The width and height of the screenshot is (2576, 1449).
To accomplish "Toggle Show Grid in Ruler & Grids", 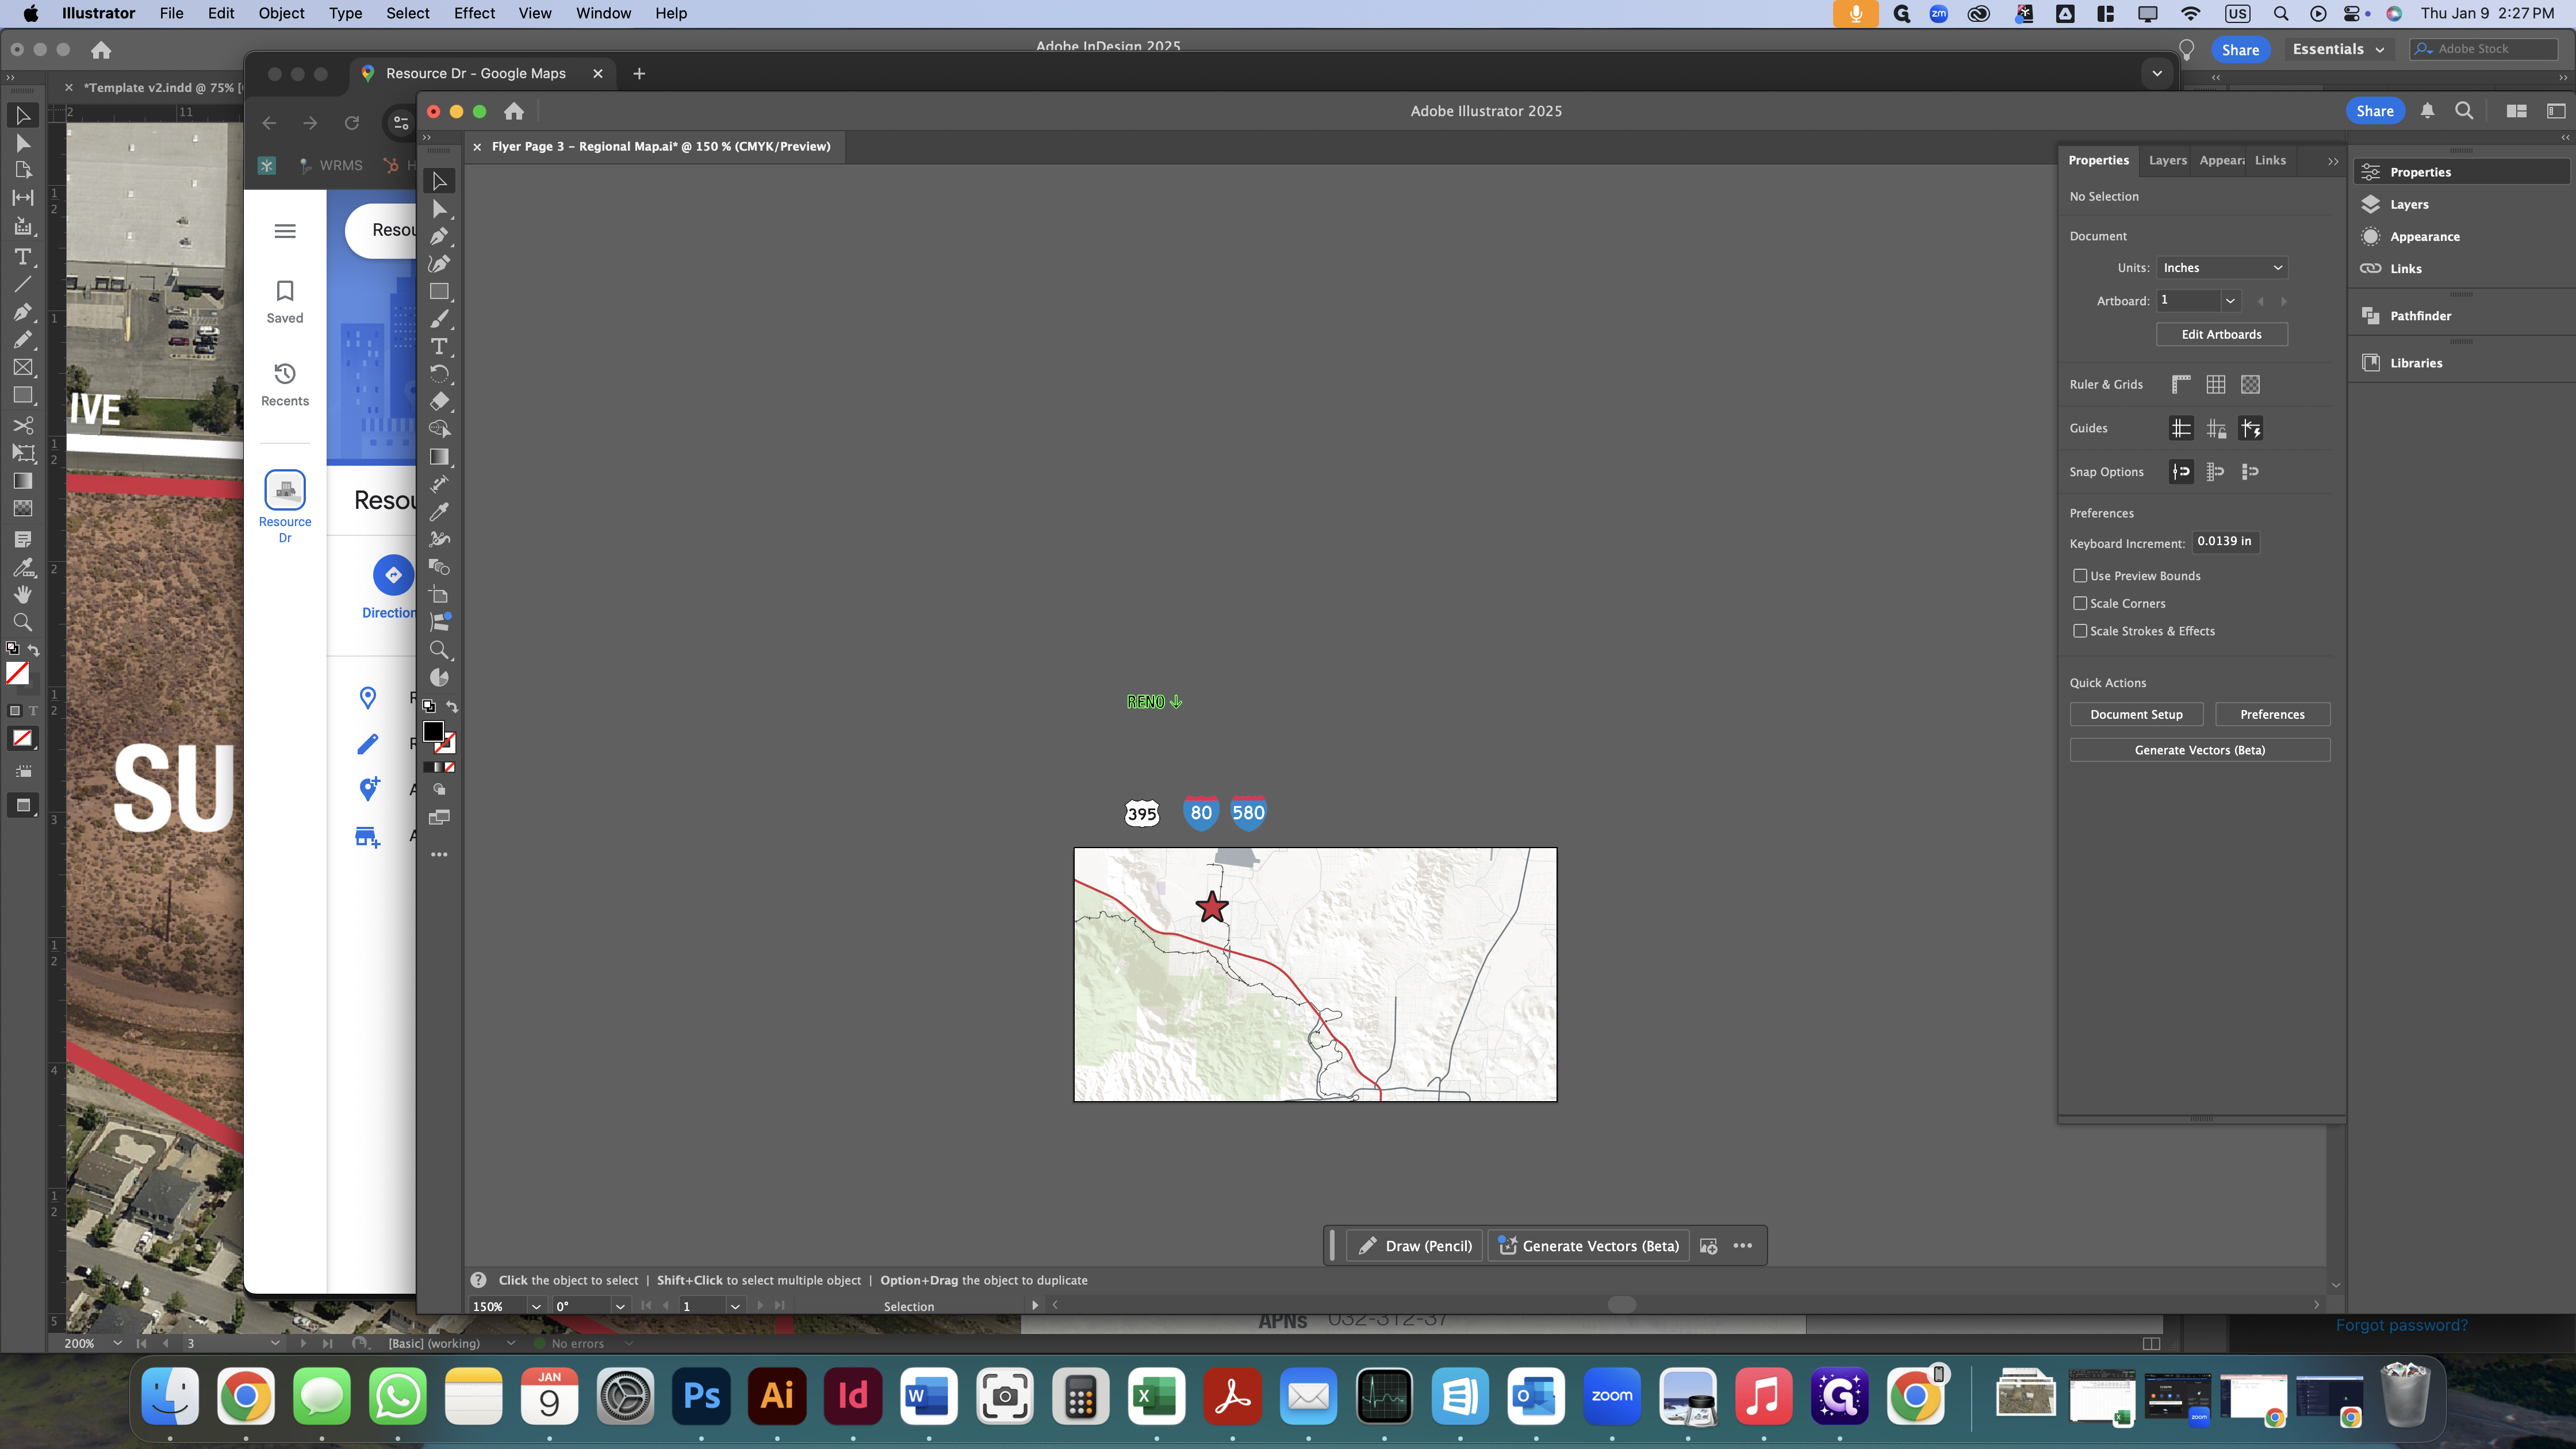I will 2216,384.
